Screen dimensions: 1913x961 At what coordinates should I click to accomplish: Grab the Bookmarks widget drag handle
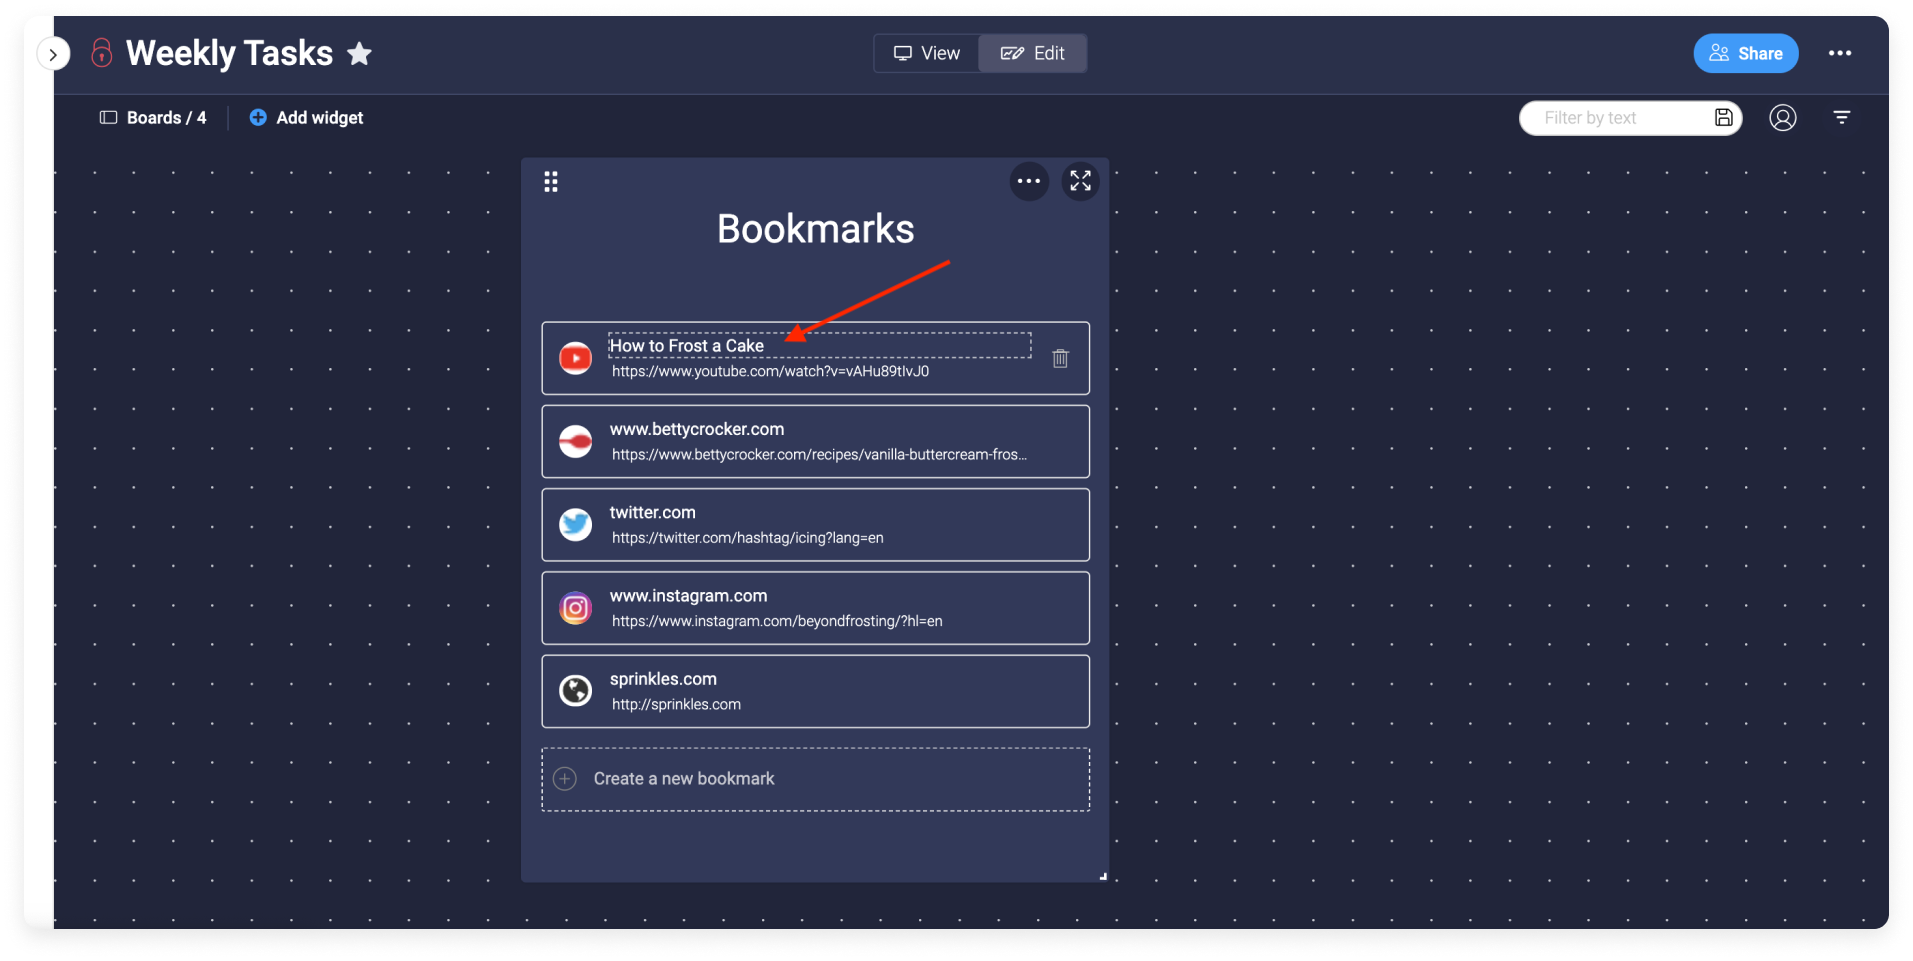click(x=551, y=182)
